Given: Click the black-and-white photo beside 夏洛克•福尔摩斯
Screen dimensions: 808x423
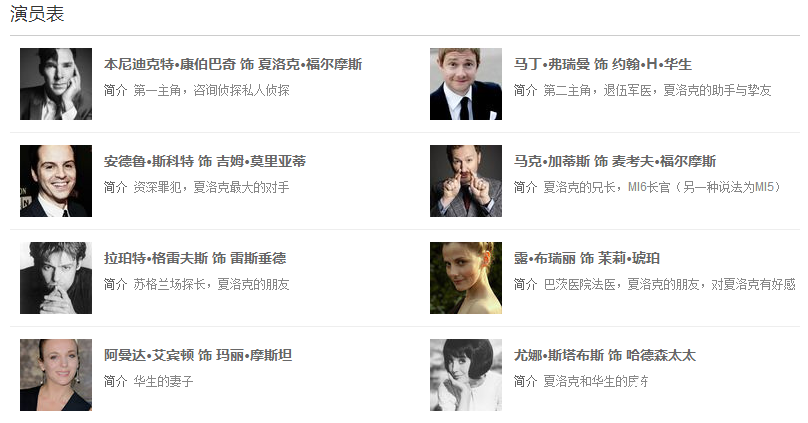Looking at the screenshot, I should pos(56,84).
